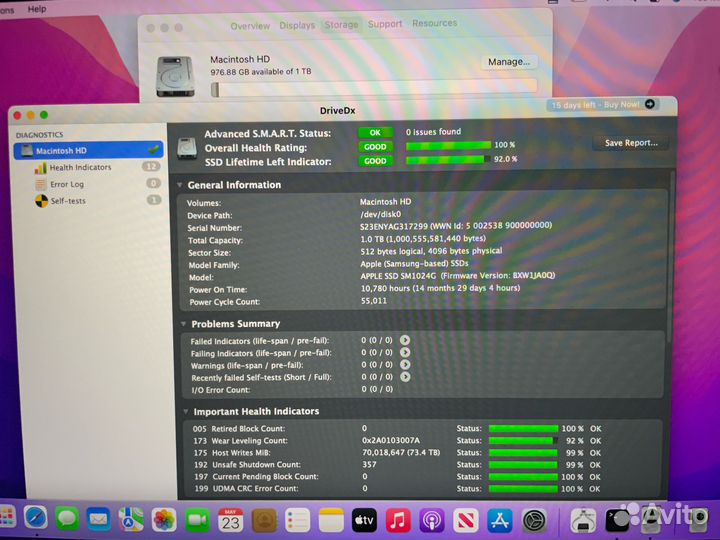Open Contacts from the Dock

click(x=264, y=520)
